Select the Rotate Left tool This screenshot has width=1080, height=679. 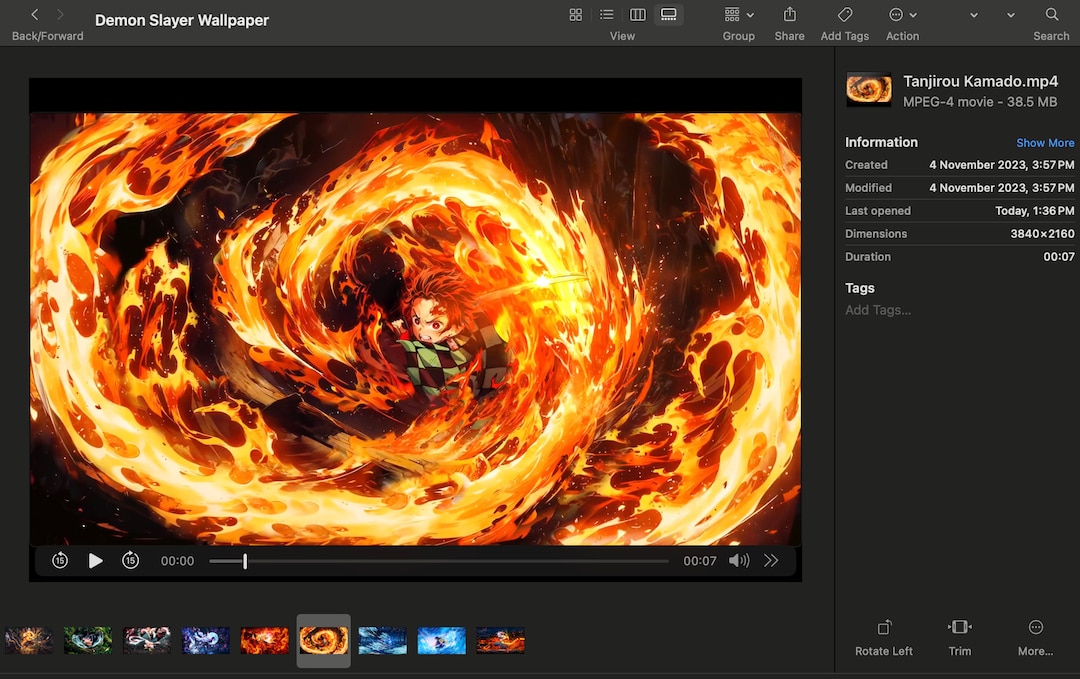(x=883, y=635)
